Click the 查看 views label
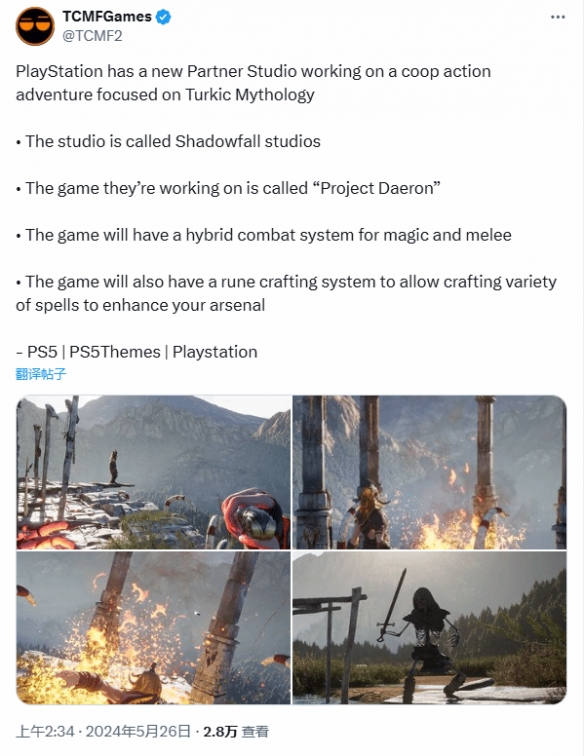This screenshot has height=756, width=584. pos(255,731)
